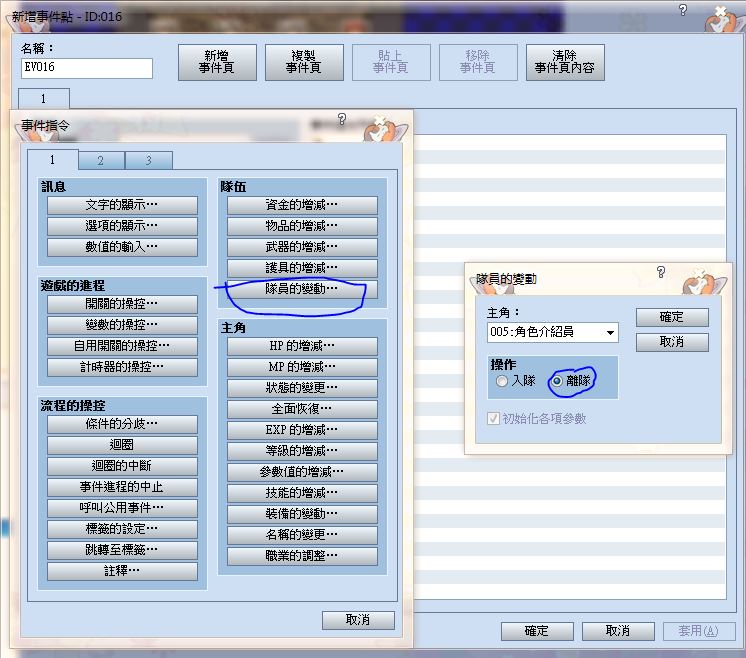Open the 參數值的增減 command
The width and height of the screenshot is (746, 658).
302,472
